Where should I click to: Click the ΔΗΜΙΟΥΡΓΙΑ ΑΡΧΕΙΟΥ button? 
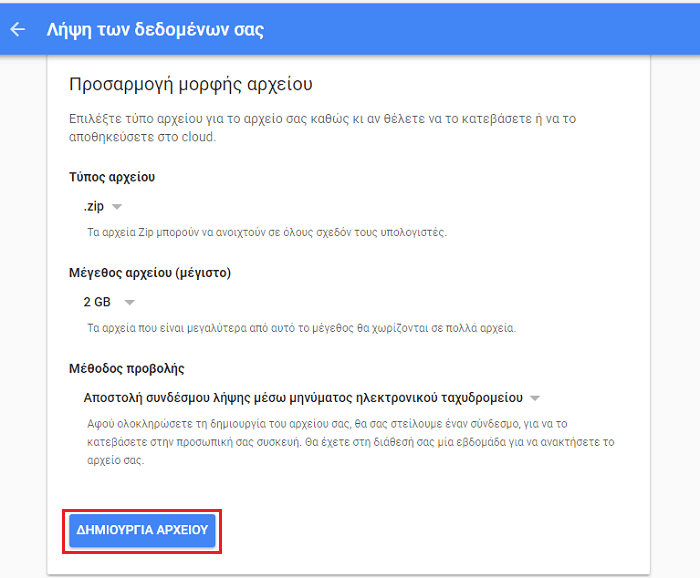coord(142,530)
